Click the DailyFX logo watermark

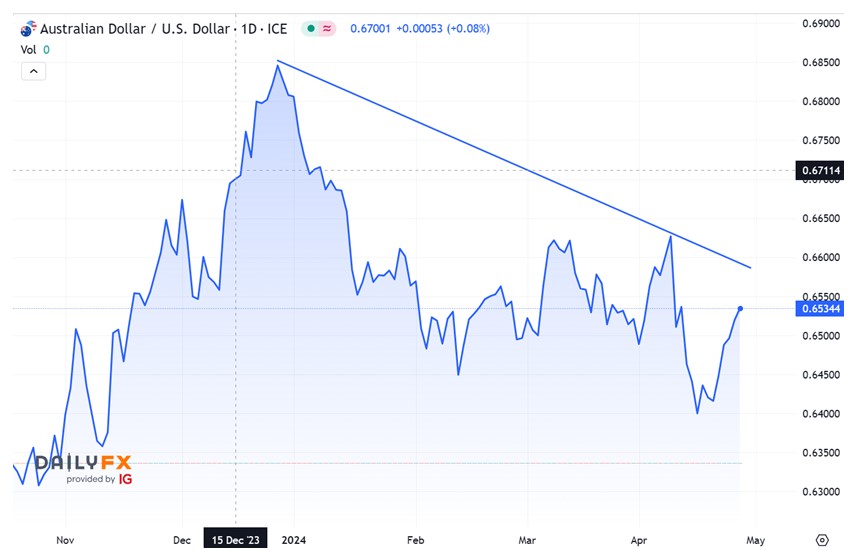pyautogui.click(x=83, y=463)
